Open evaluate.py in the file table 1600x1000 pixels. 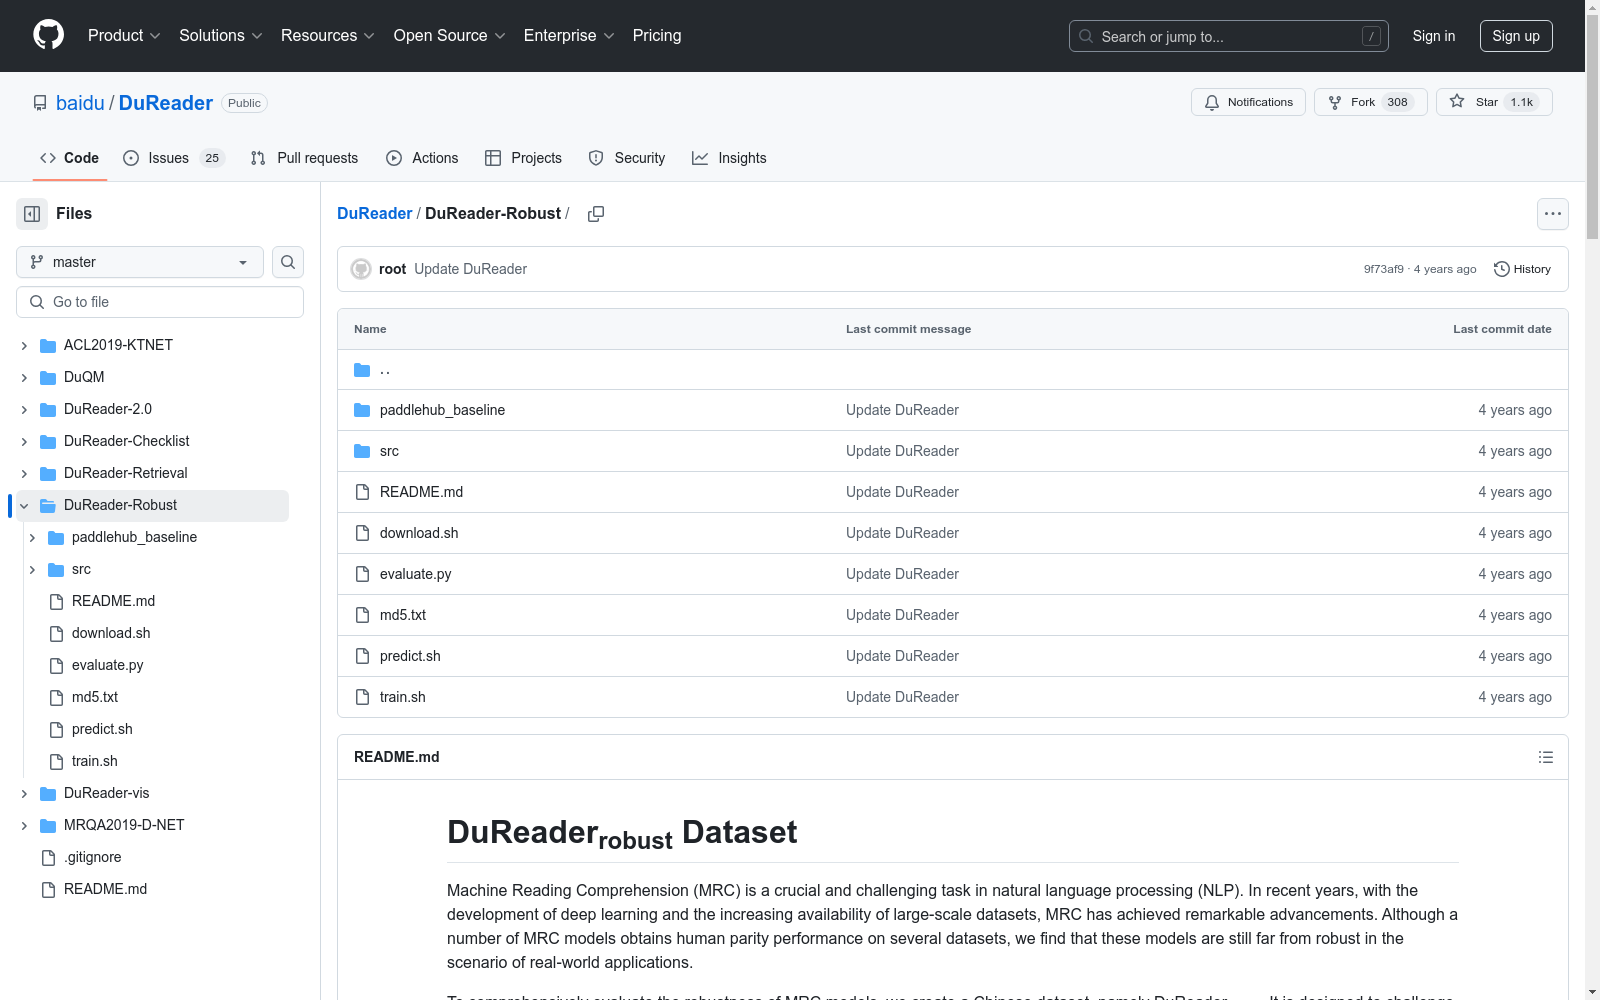click(x=415, y=574)
